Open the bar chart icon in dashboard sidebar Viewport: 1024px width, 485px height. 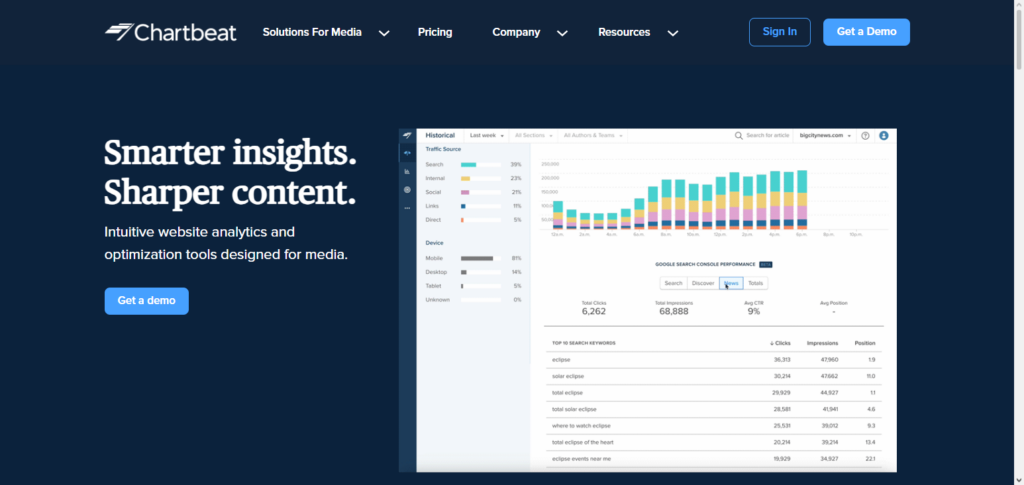[x=408, y=172]
